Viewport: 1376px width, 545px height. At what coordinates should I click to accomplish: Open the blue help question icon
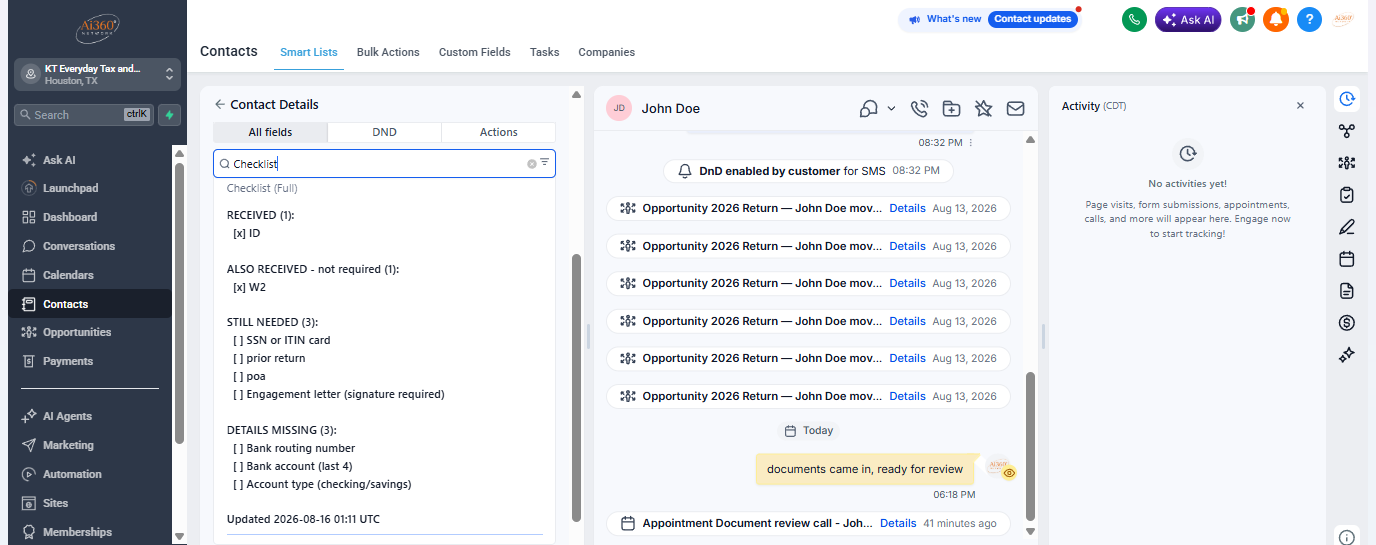coord(1309,19)
